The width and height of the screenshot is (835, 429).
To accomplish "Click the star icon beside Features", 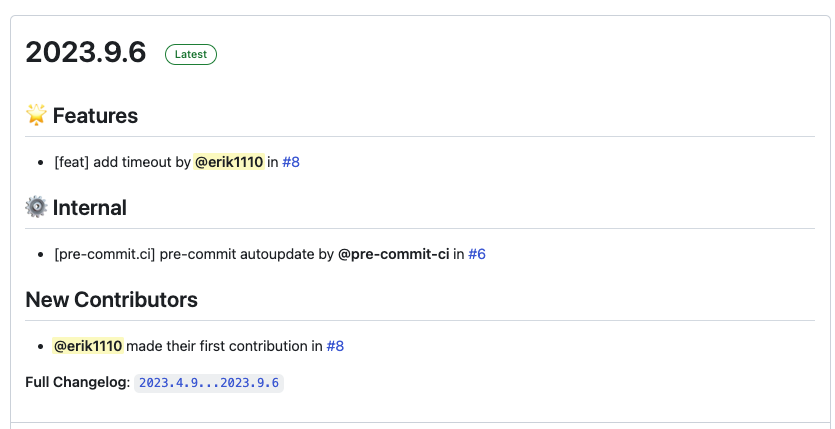I will coord(36,115).
